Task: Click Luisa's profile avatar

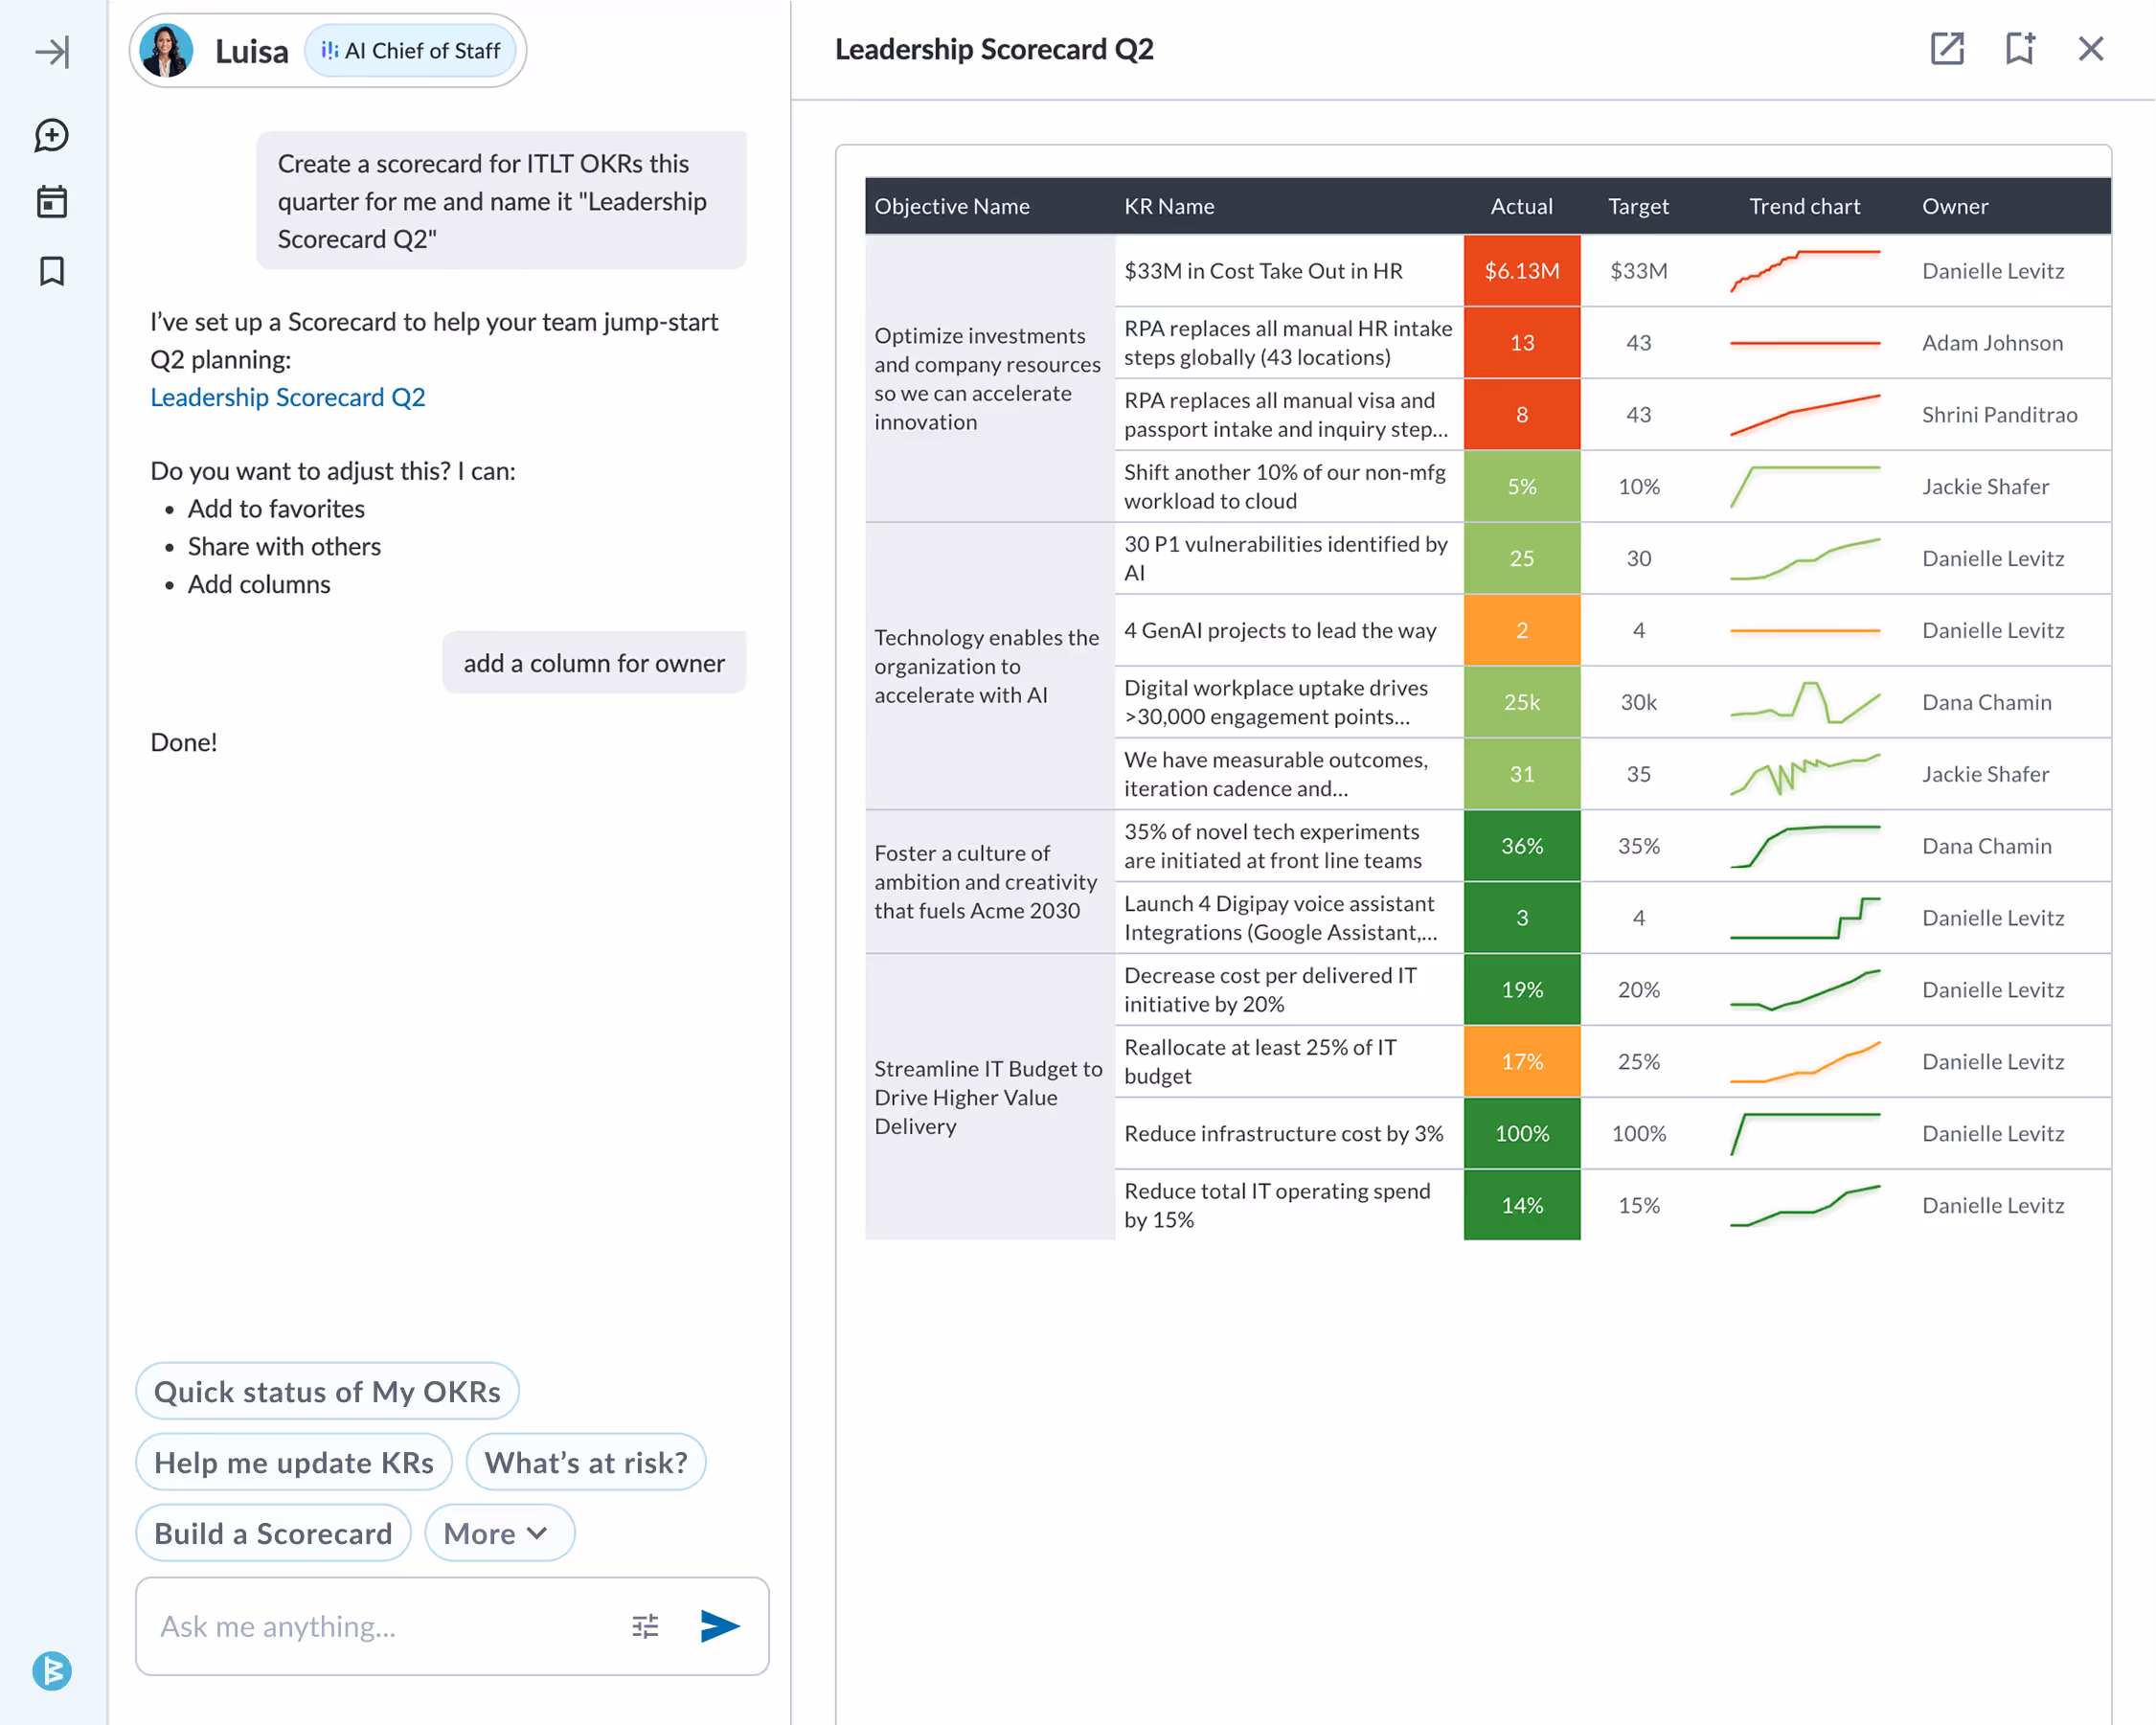Action: pos(166,50)
